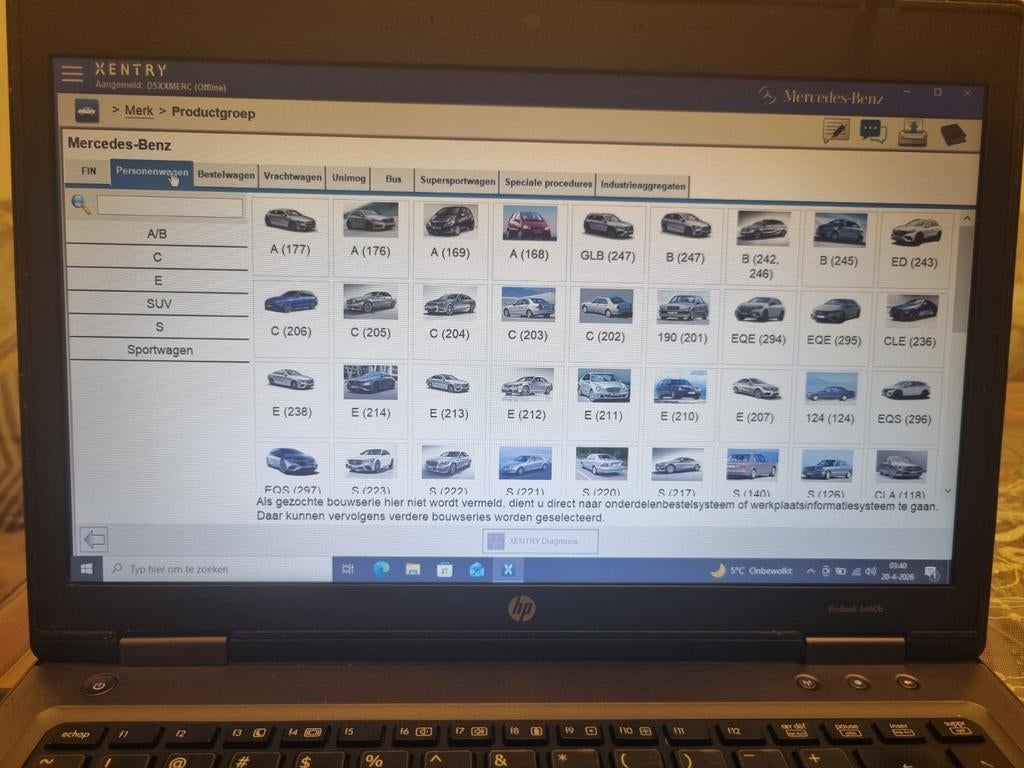Click the print/download icon in toolbar
The width and height of the screenshot is (1024, 768).
click(912, 133)
